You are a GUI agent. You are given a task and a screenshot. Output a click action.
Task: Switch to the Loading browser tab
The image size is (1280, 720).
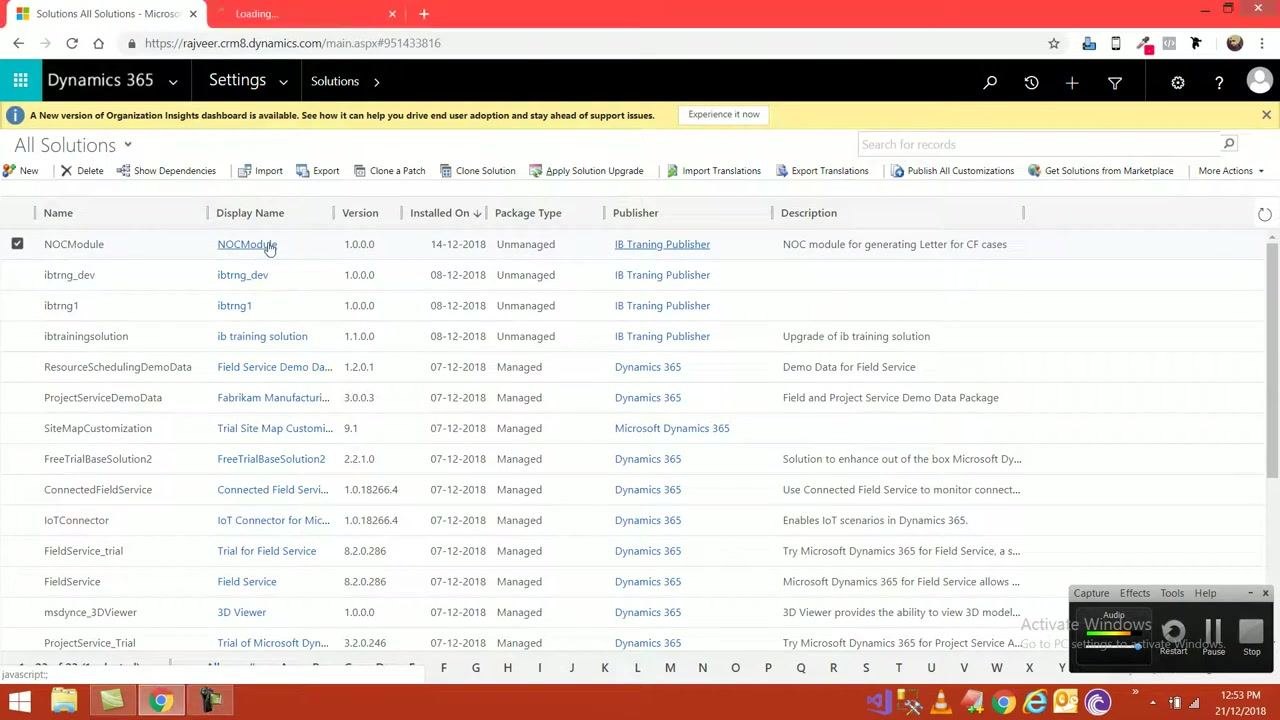[305, 14]
